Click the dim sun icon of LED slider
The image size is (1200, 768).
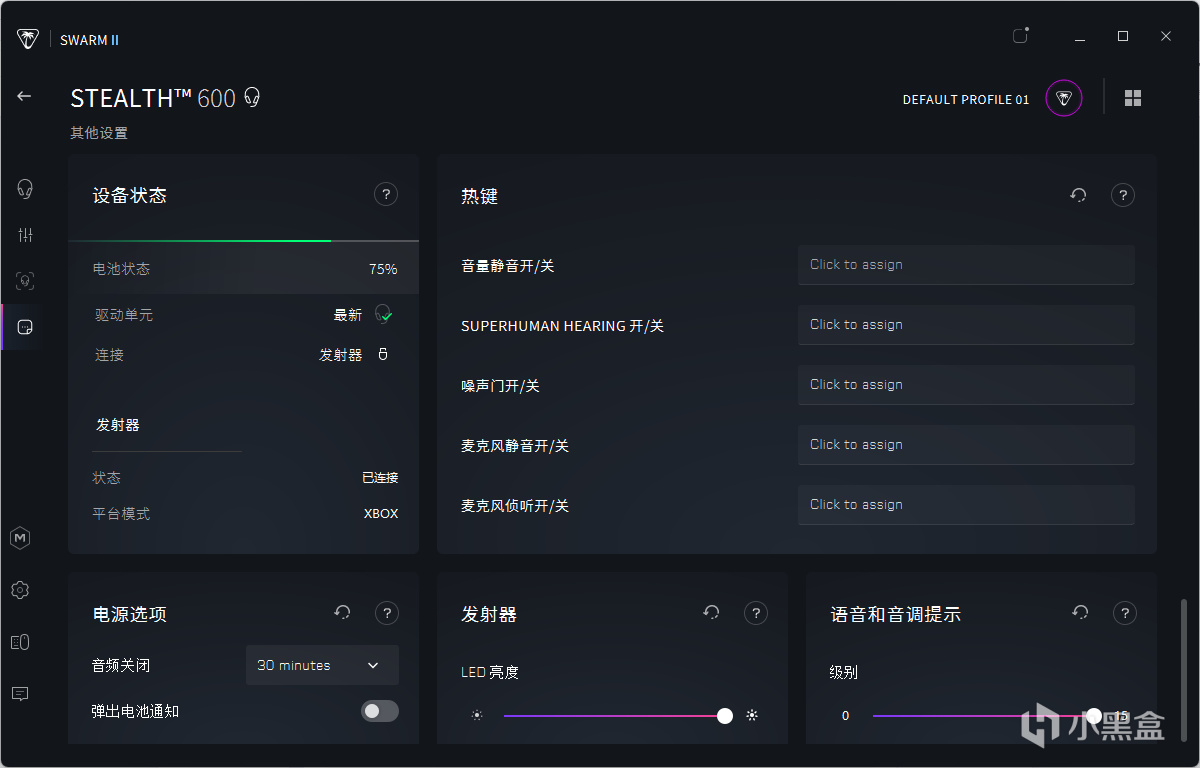(x=477, y=716)
